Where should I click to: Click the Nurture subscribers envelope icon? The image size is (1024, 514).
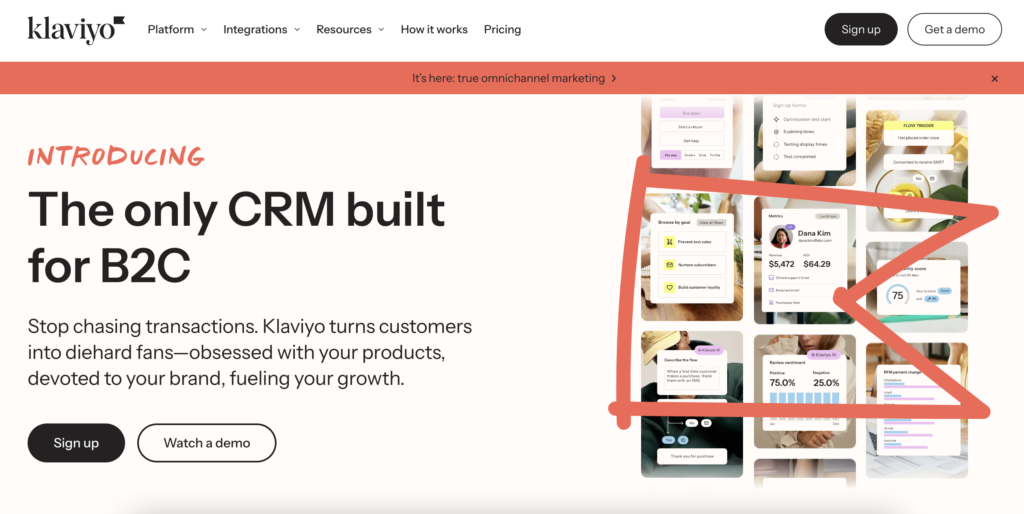(x=669, y=265)
